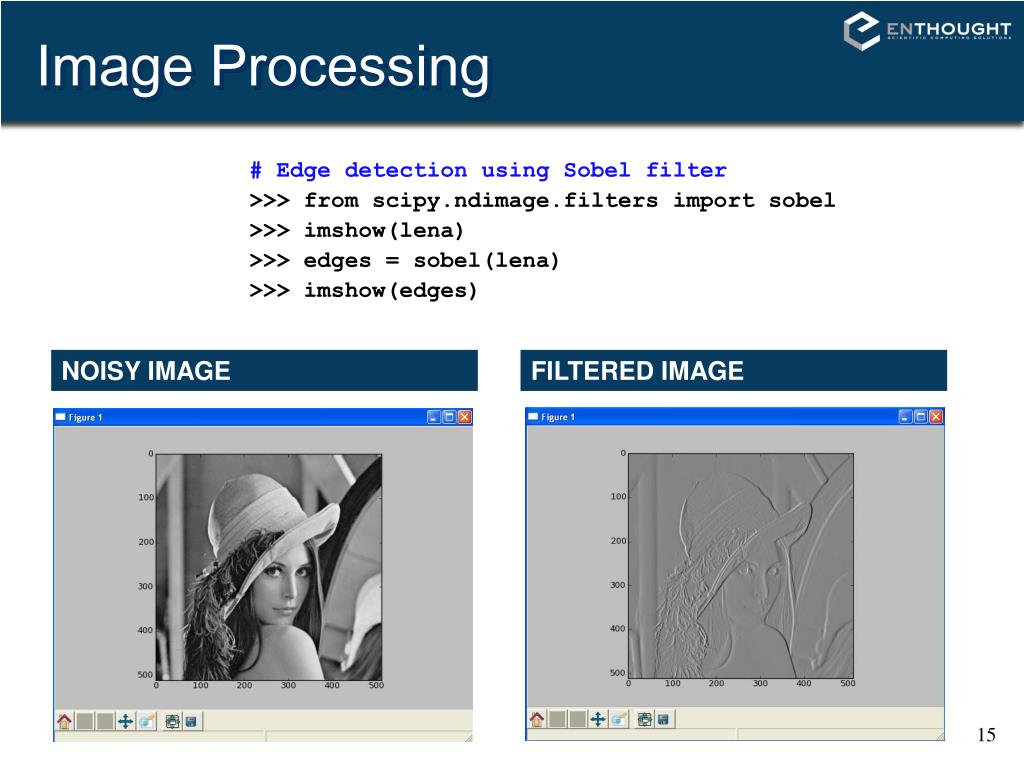Click the '# Edge detection using Sobel filter' comment

click(488, 170)
